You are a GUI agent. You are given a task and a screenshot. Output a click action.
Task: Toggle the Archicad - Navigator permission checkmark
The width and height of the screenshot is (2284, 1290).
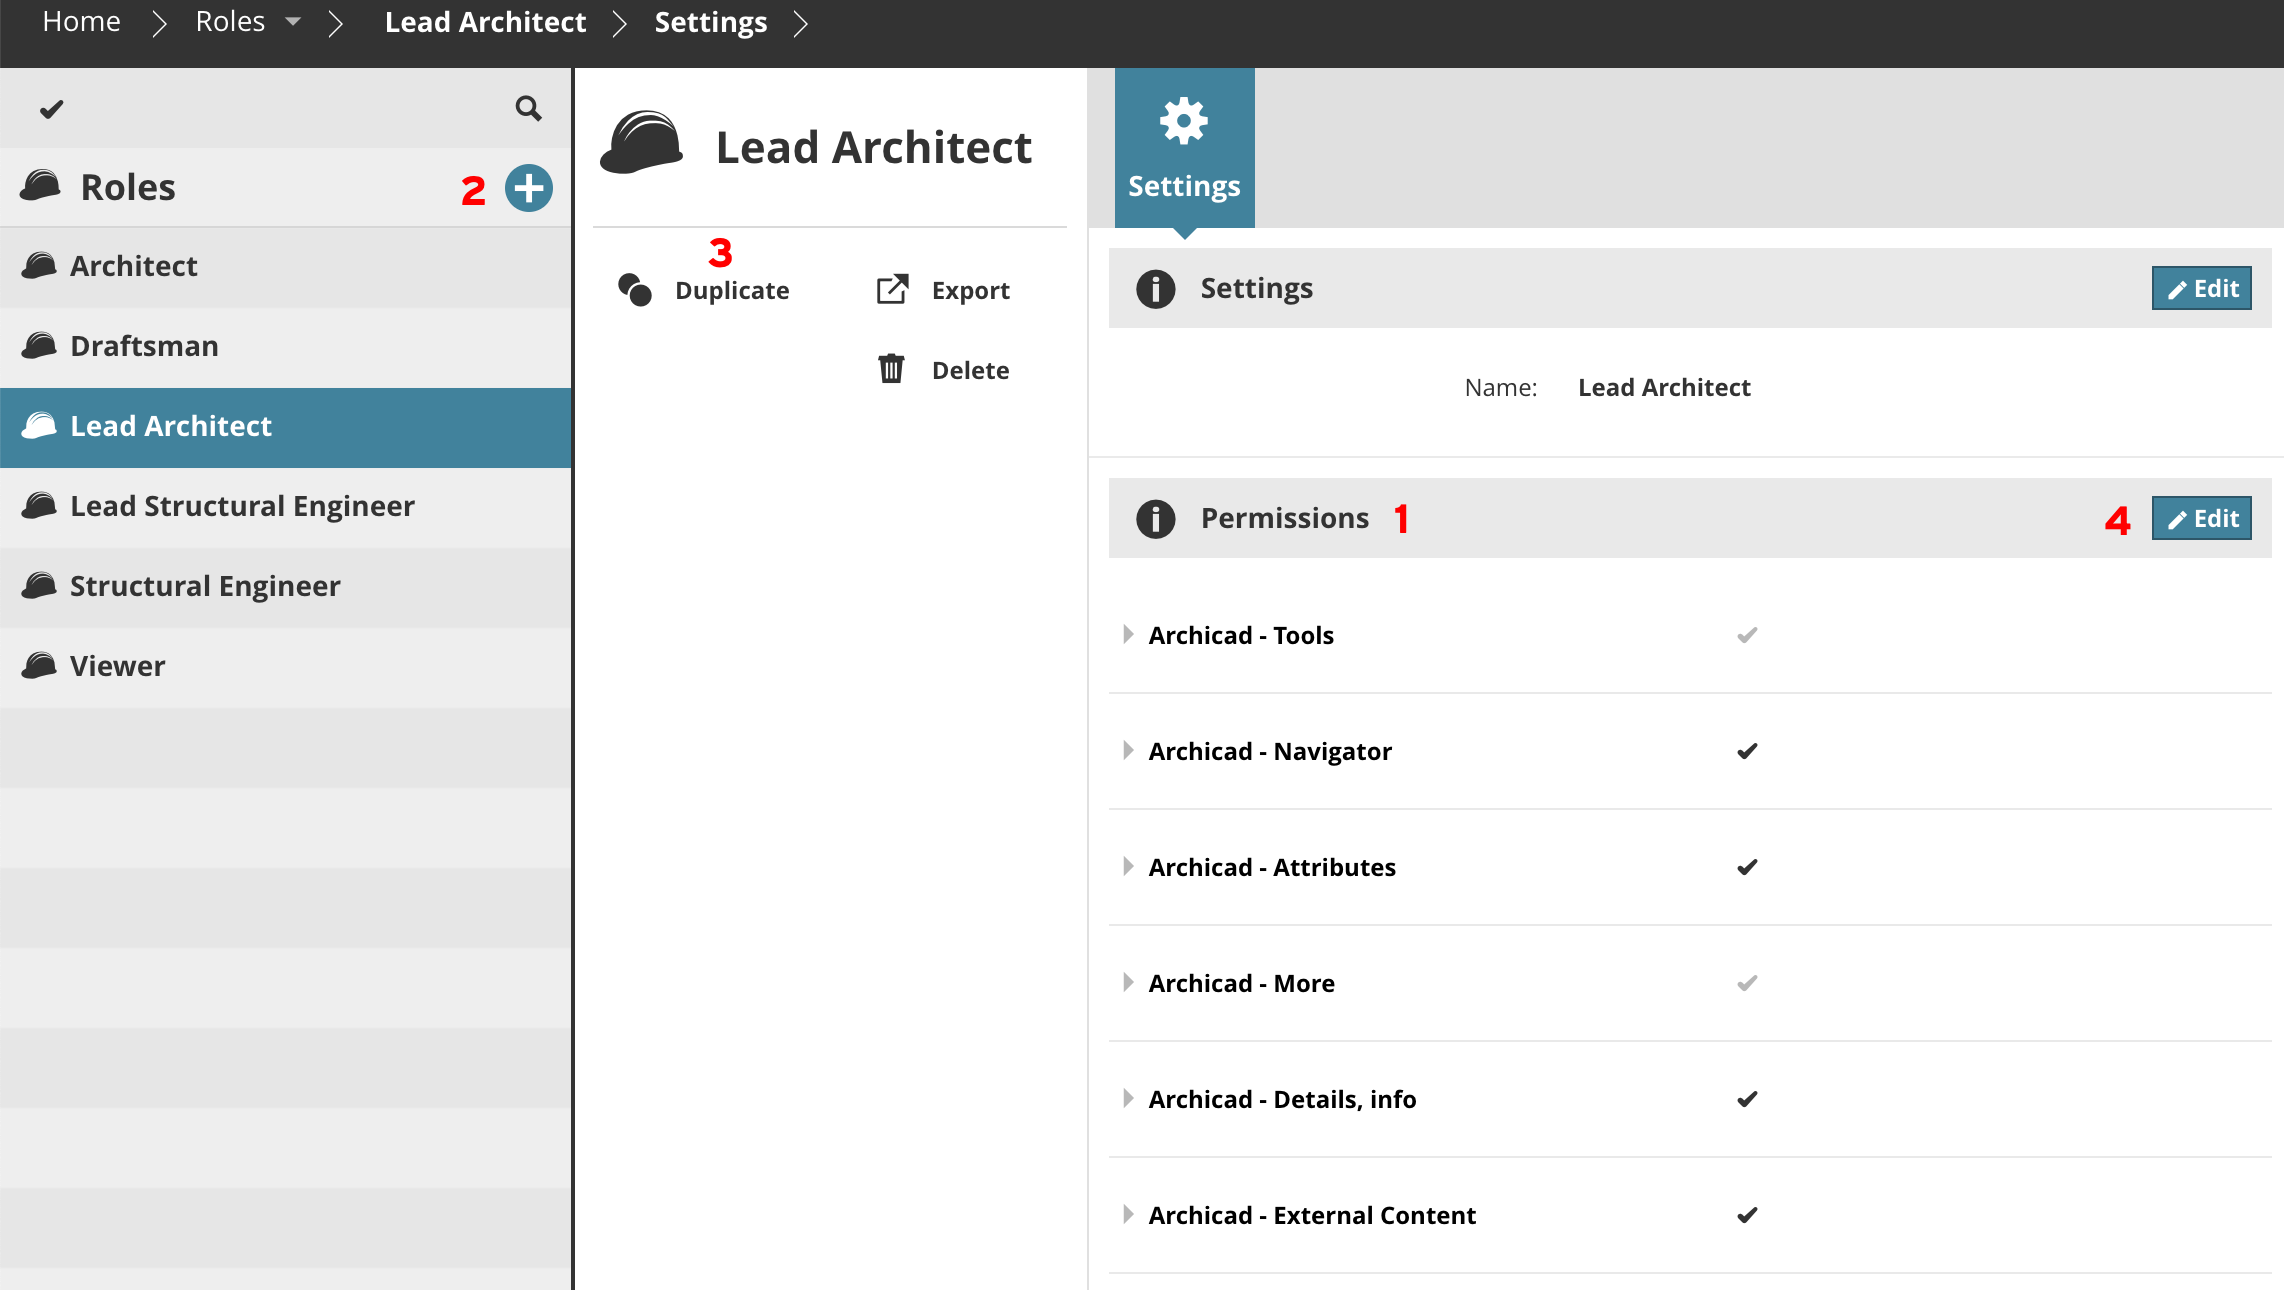click(1747, 751)
